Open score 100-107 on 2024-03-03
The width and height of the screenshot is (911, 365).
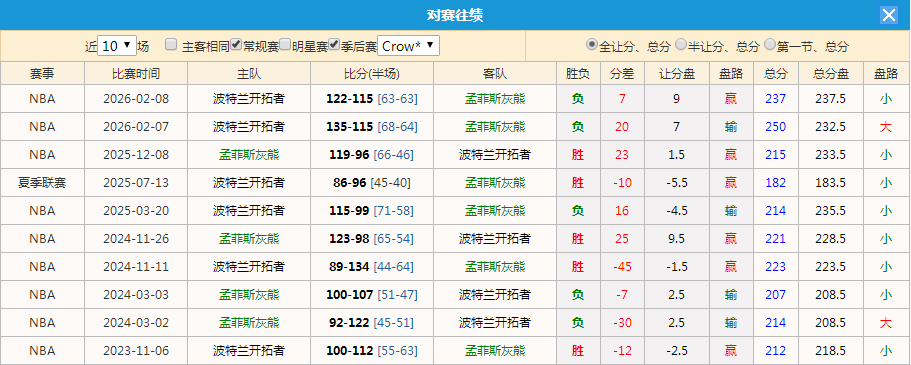349,295
